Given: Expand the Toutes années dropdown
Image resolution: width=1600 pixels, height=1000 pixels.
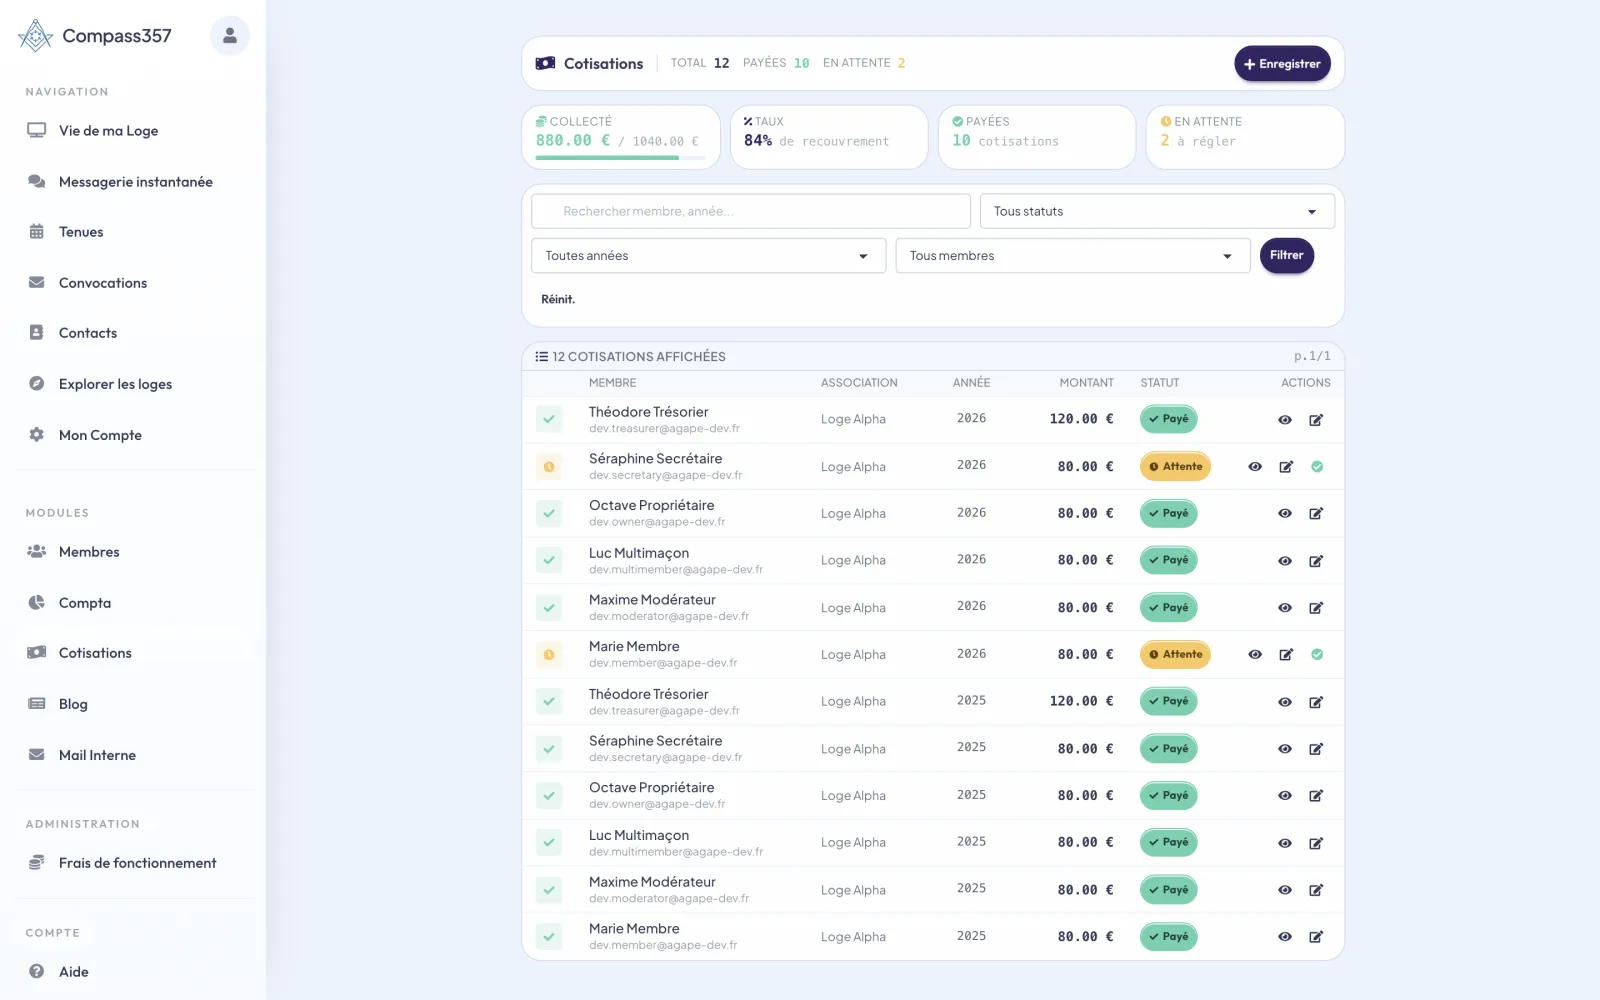Looking at the screenshot, I should pyautogui.click(x=708, y=256).
